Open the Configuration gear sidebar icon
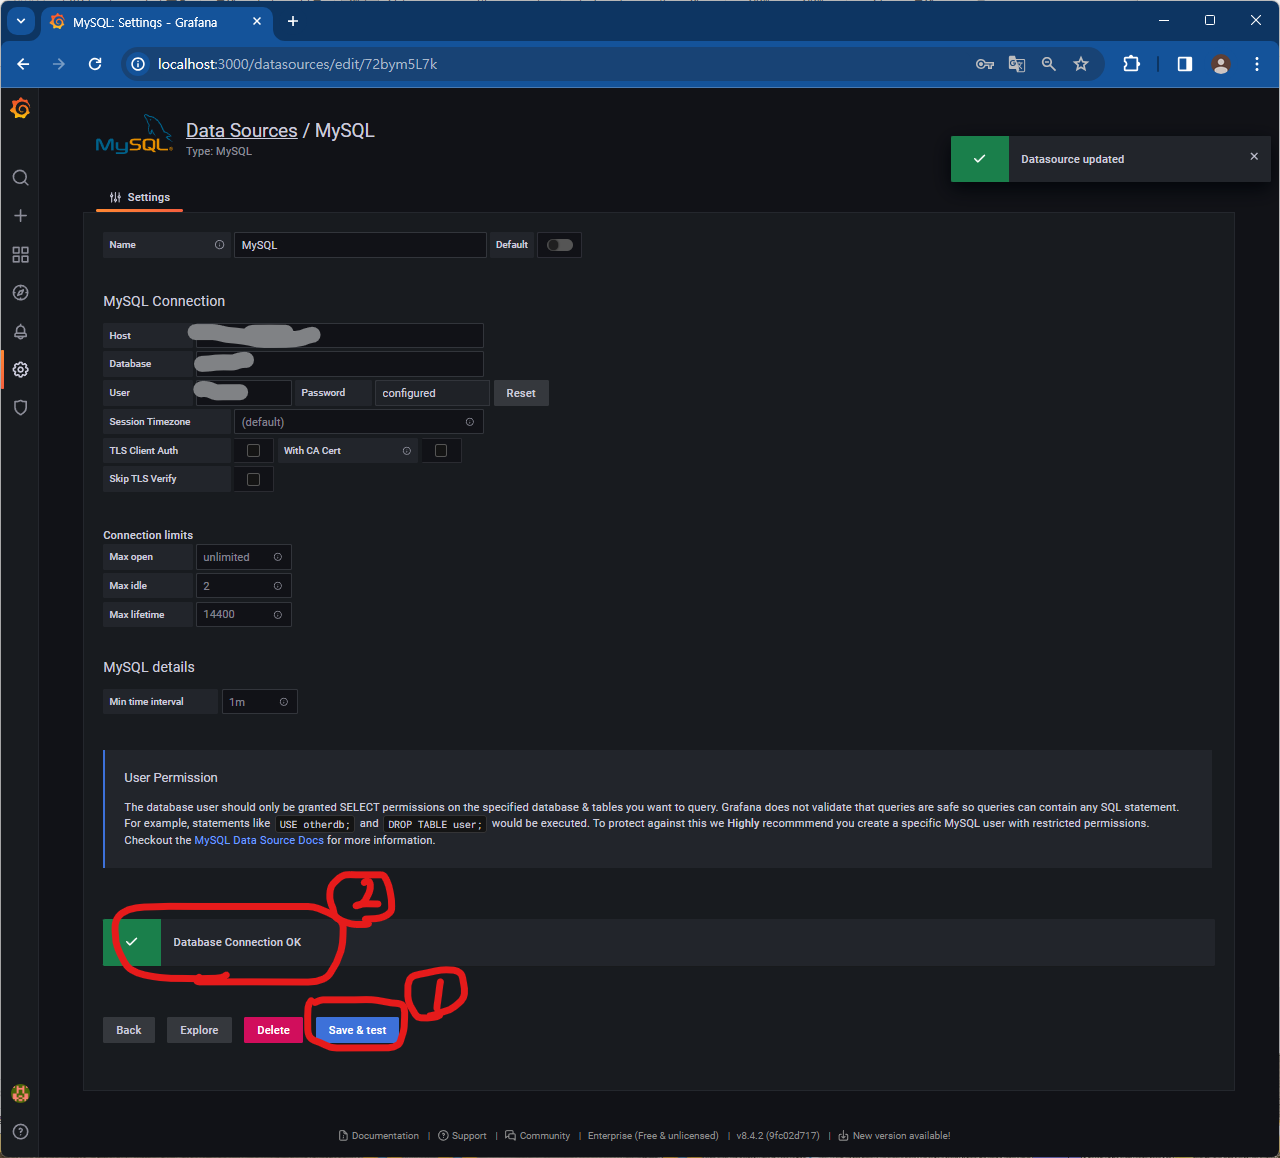This screenshot has width=1280, height=1158. click(x=20, y=370)
